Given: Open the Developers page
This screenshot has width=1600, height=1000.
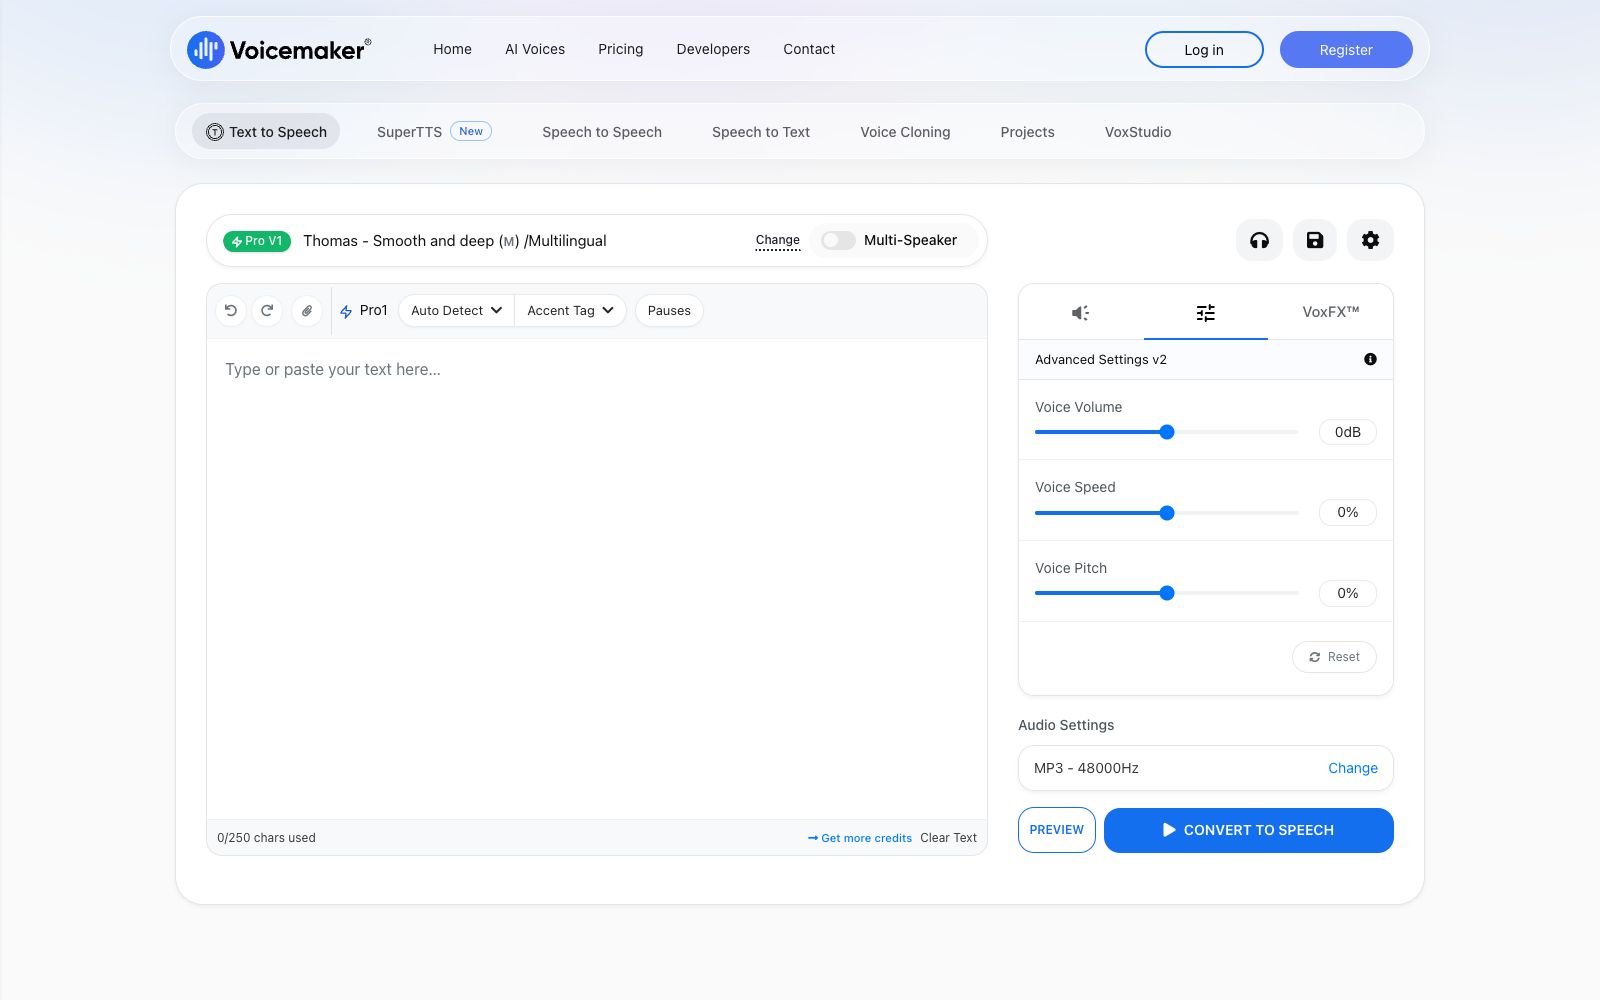Looking at the screenshot, I should [x=713, y=49].
